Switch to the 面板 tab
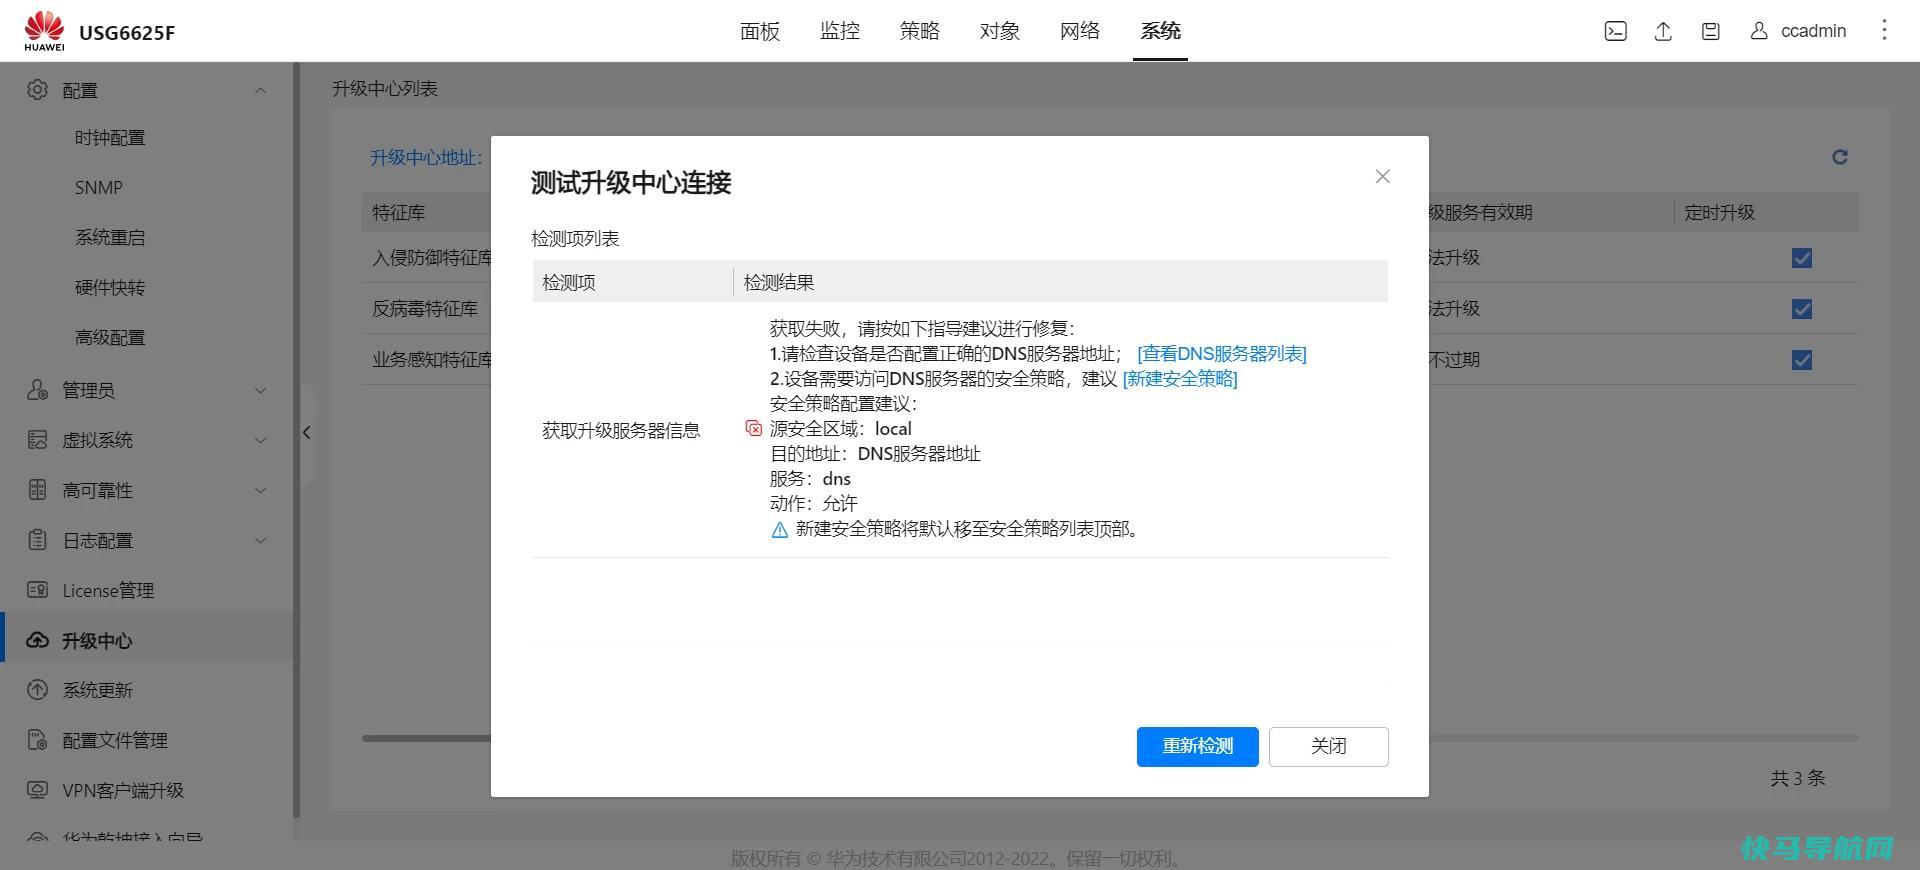This screenshot has width=1920, height=870. [760, 31]
